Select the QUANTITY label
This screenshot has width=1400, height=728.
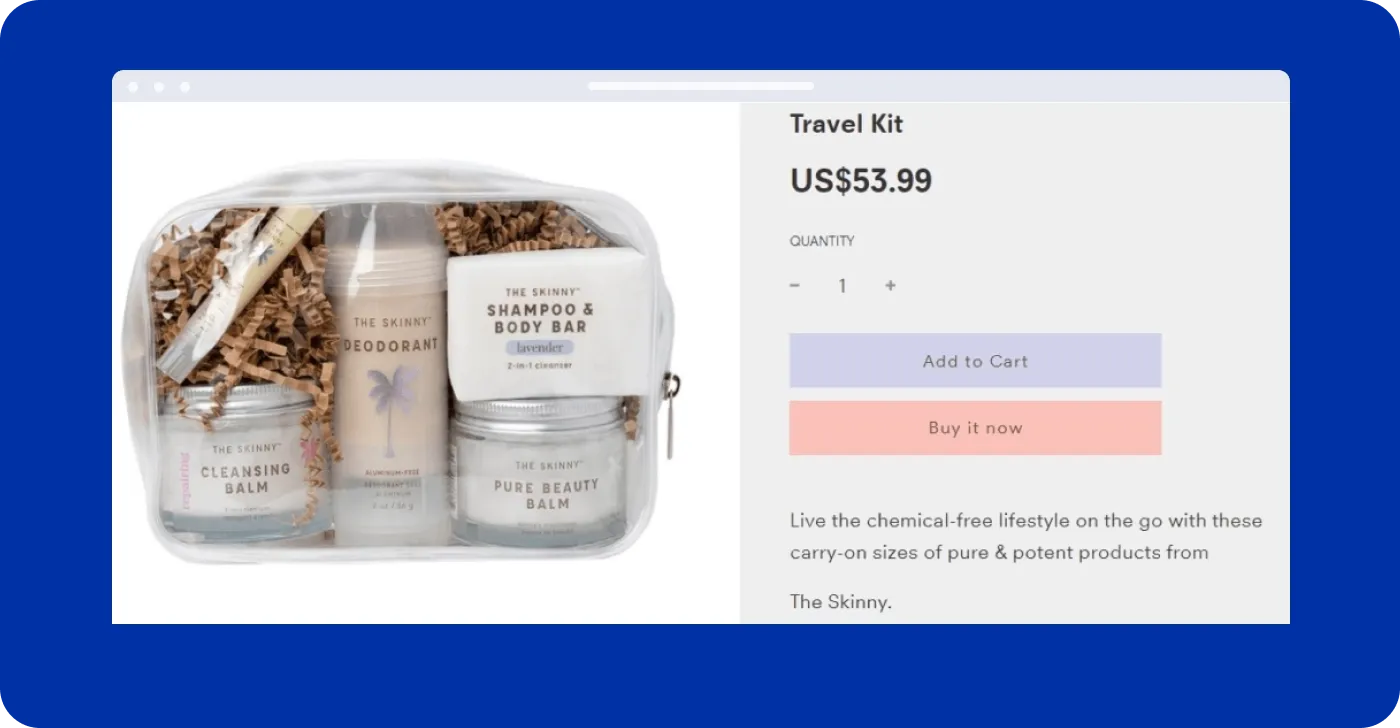click(x=822, y=241)
